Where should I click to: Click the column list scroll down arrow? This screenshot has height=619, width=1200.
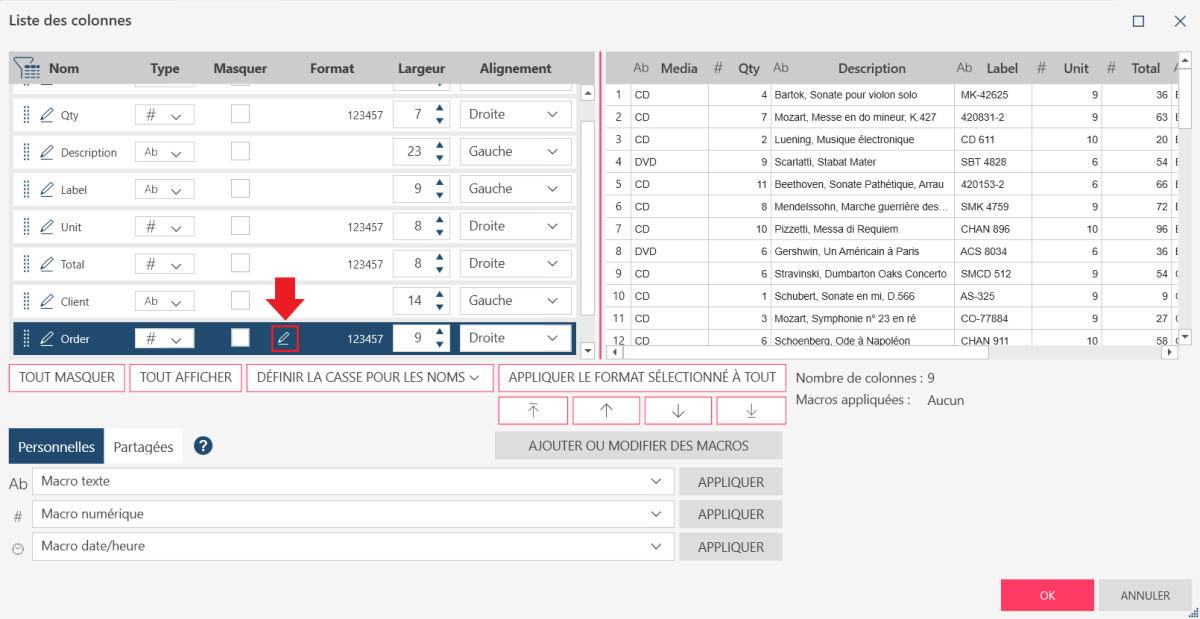(x=587, y=351)
